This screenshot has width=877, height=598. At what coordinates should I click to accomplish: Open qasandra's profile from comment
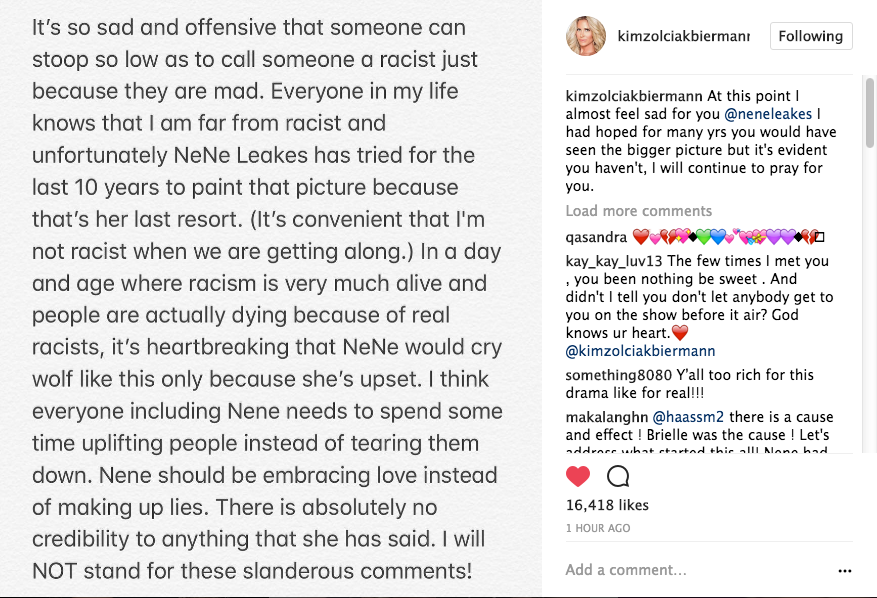tap(596, 238)
